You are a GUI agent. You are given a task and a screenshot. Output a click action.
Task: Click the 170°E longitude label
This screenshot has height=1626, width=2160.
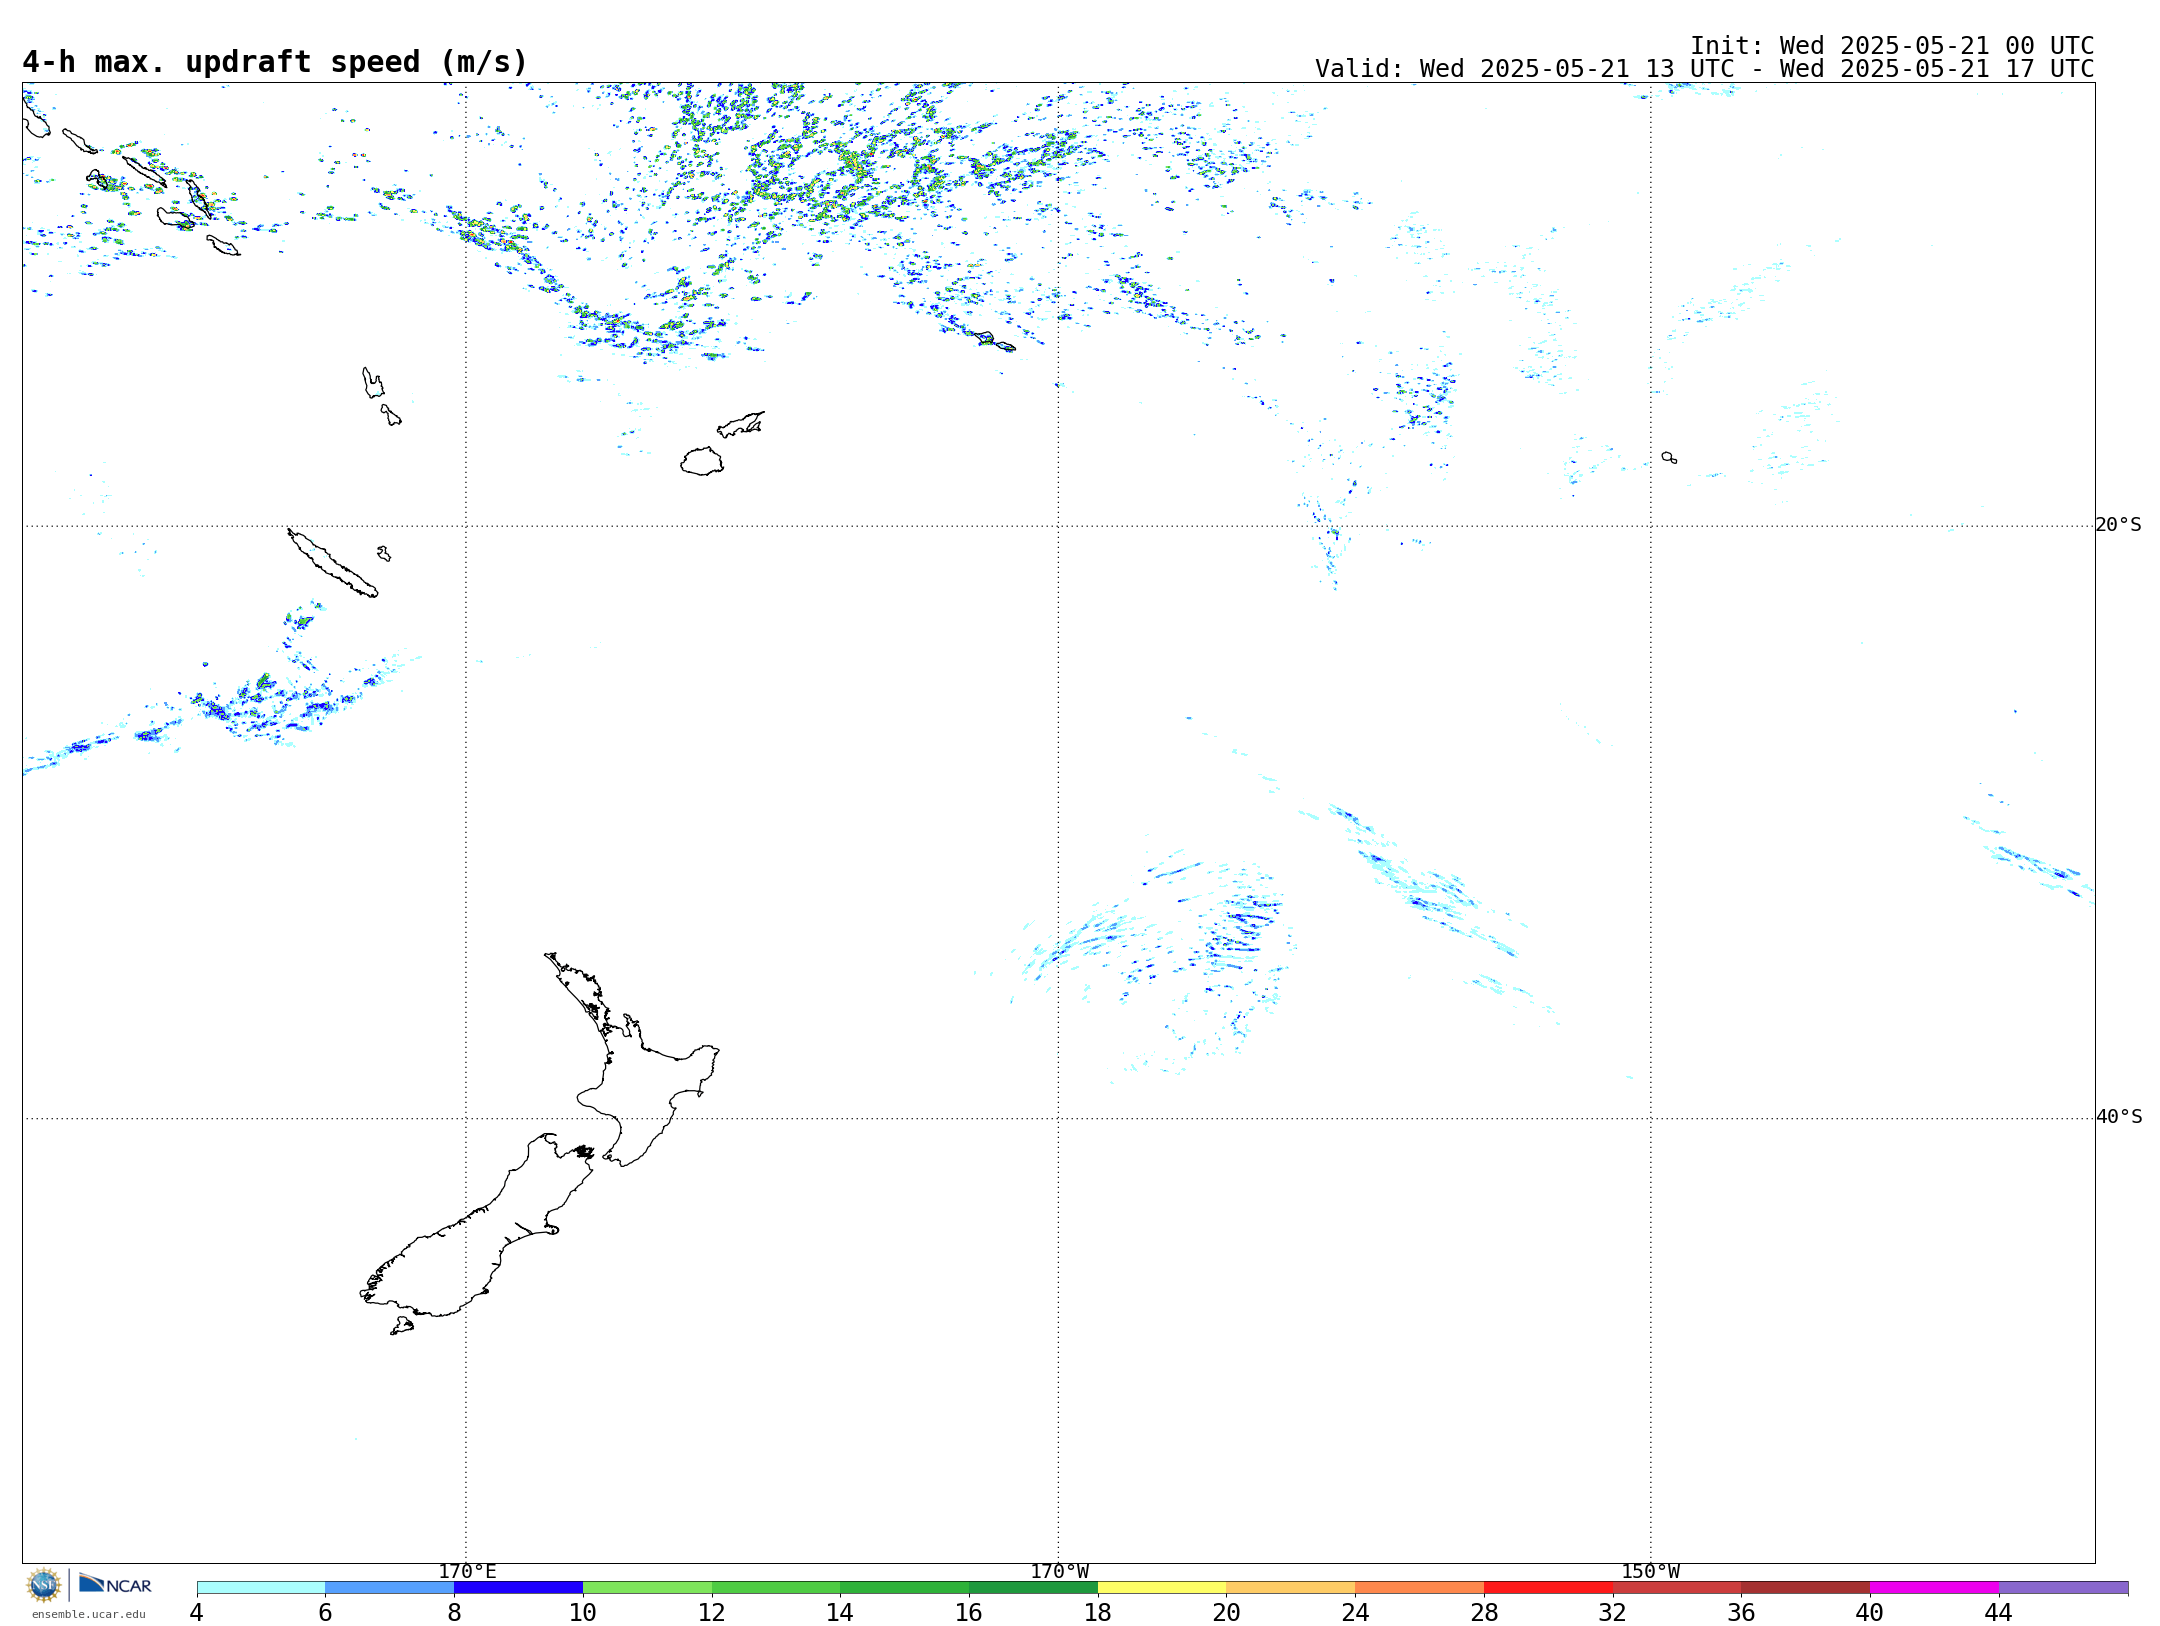click(x=467, y=1572)
